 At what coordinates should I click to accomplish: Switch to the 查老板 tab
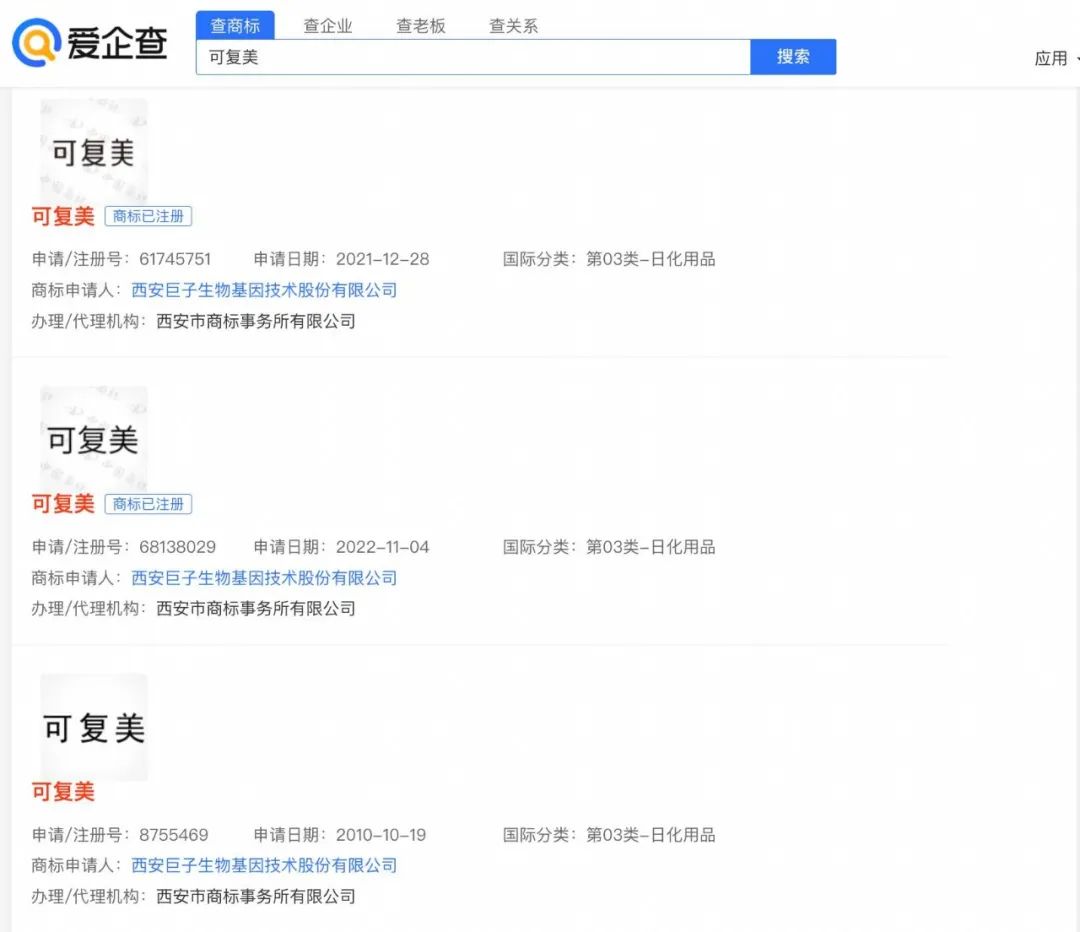click(x=421, y=26)
